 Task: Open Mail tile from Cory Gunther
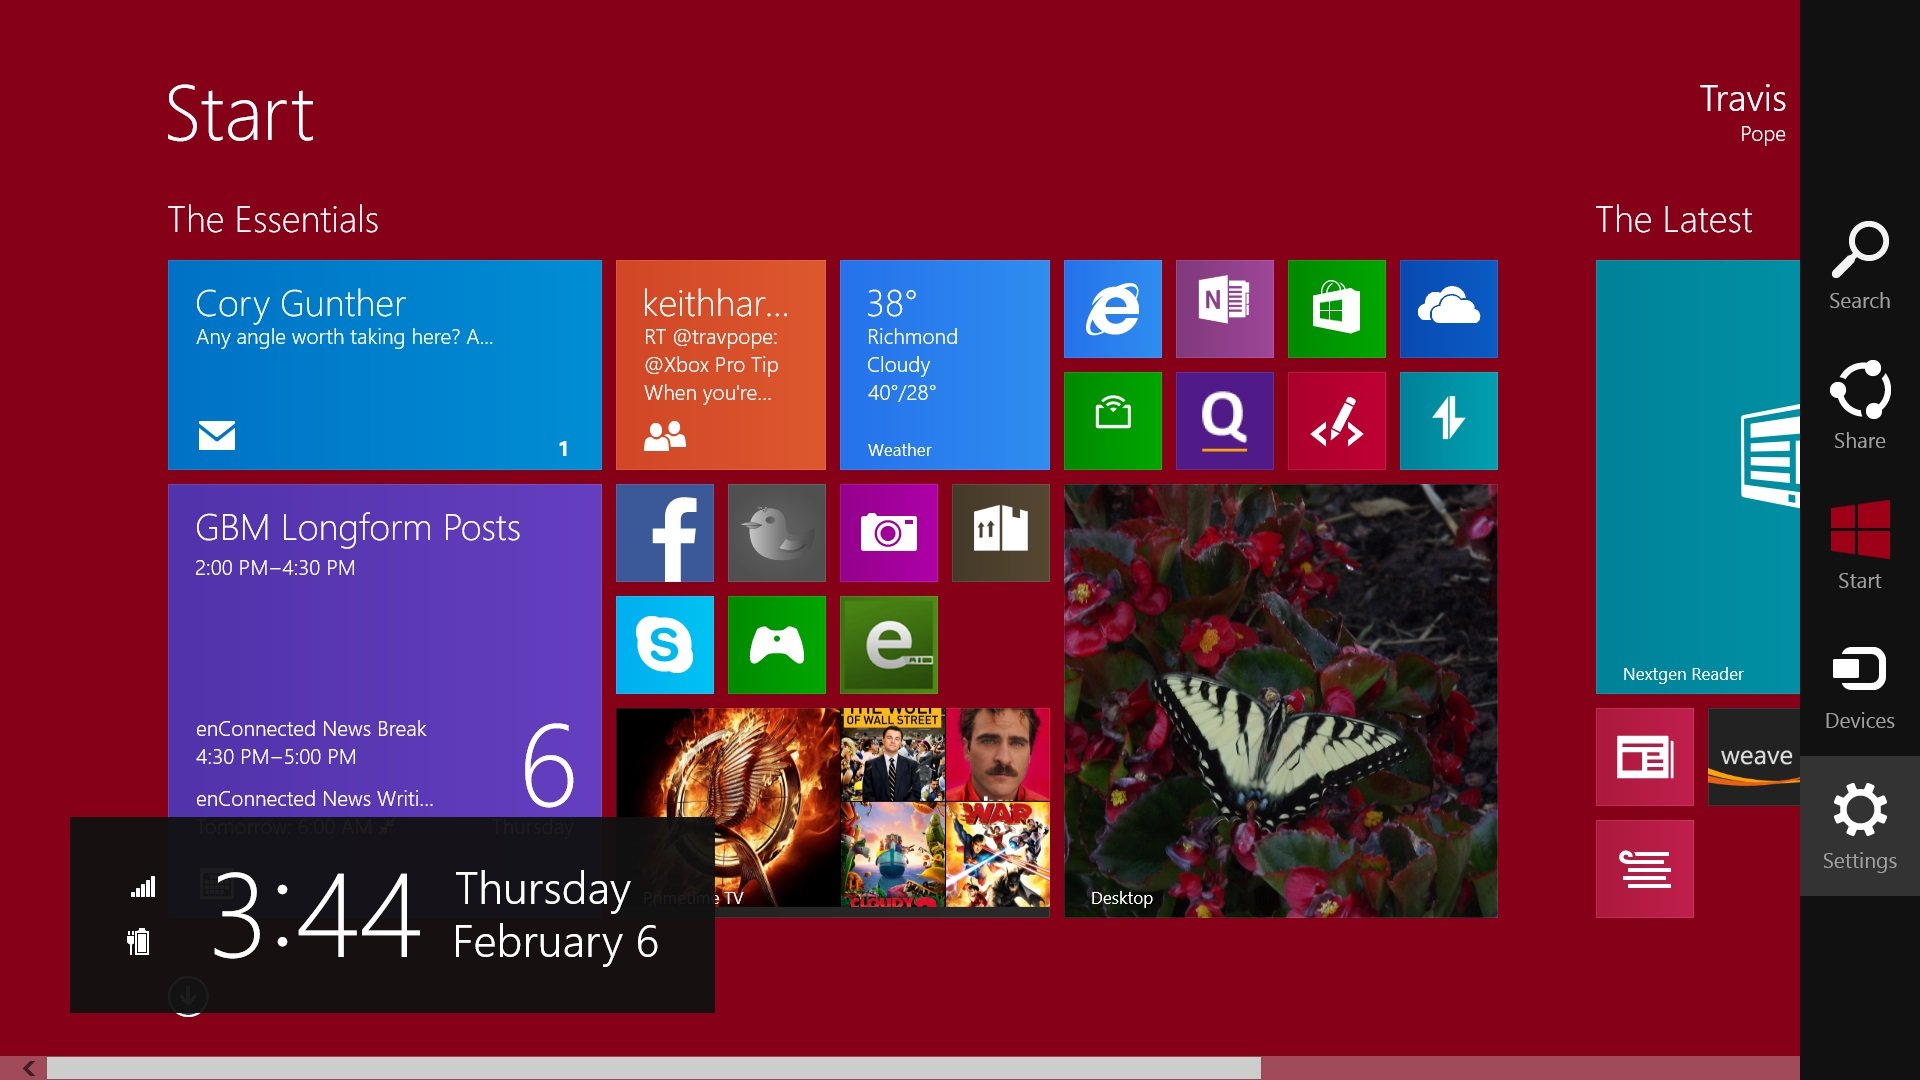(385, 365)
